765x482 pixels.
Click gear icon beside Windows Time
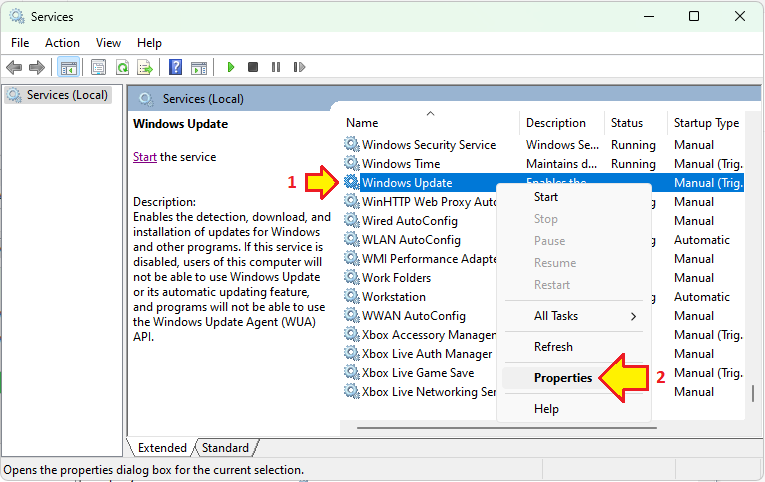coord(351,163)
